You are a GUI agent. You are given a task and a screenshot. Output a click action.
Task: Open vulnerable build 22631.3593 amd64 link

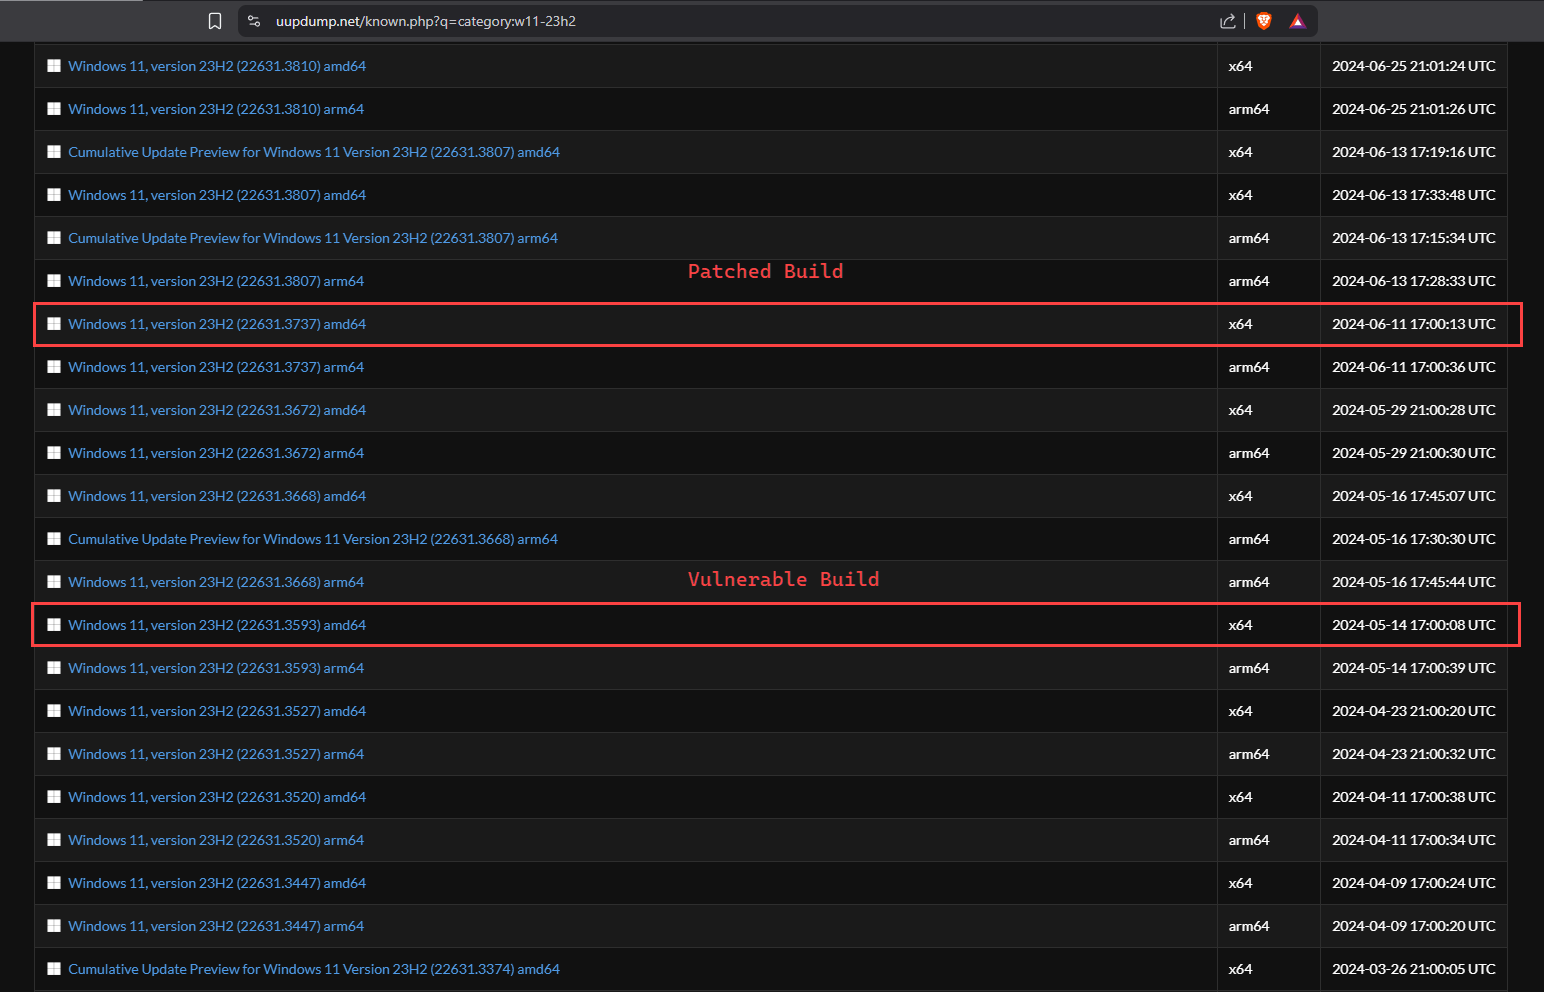217,625
